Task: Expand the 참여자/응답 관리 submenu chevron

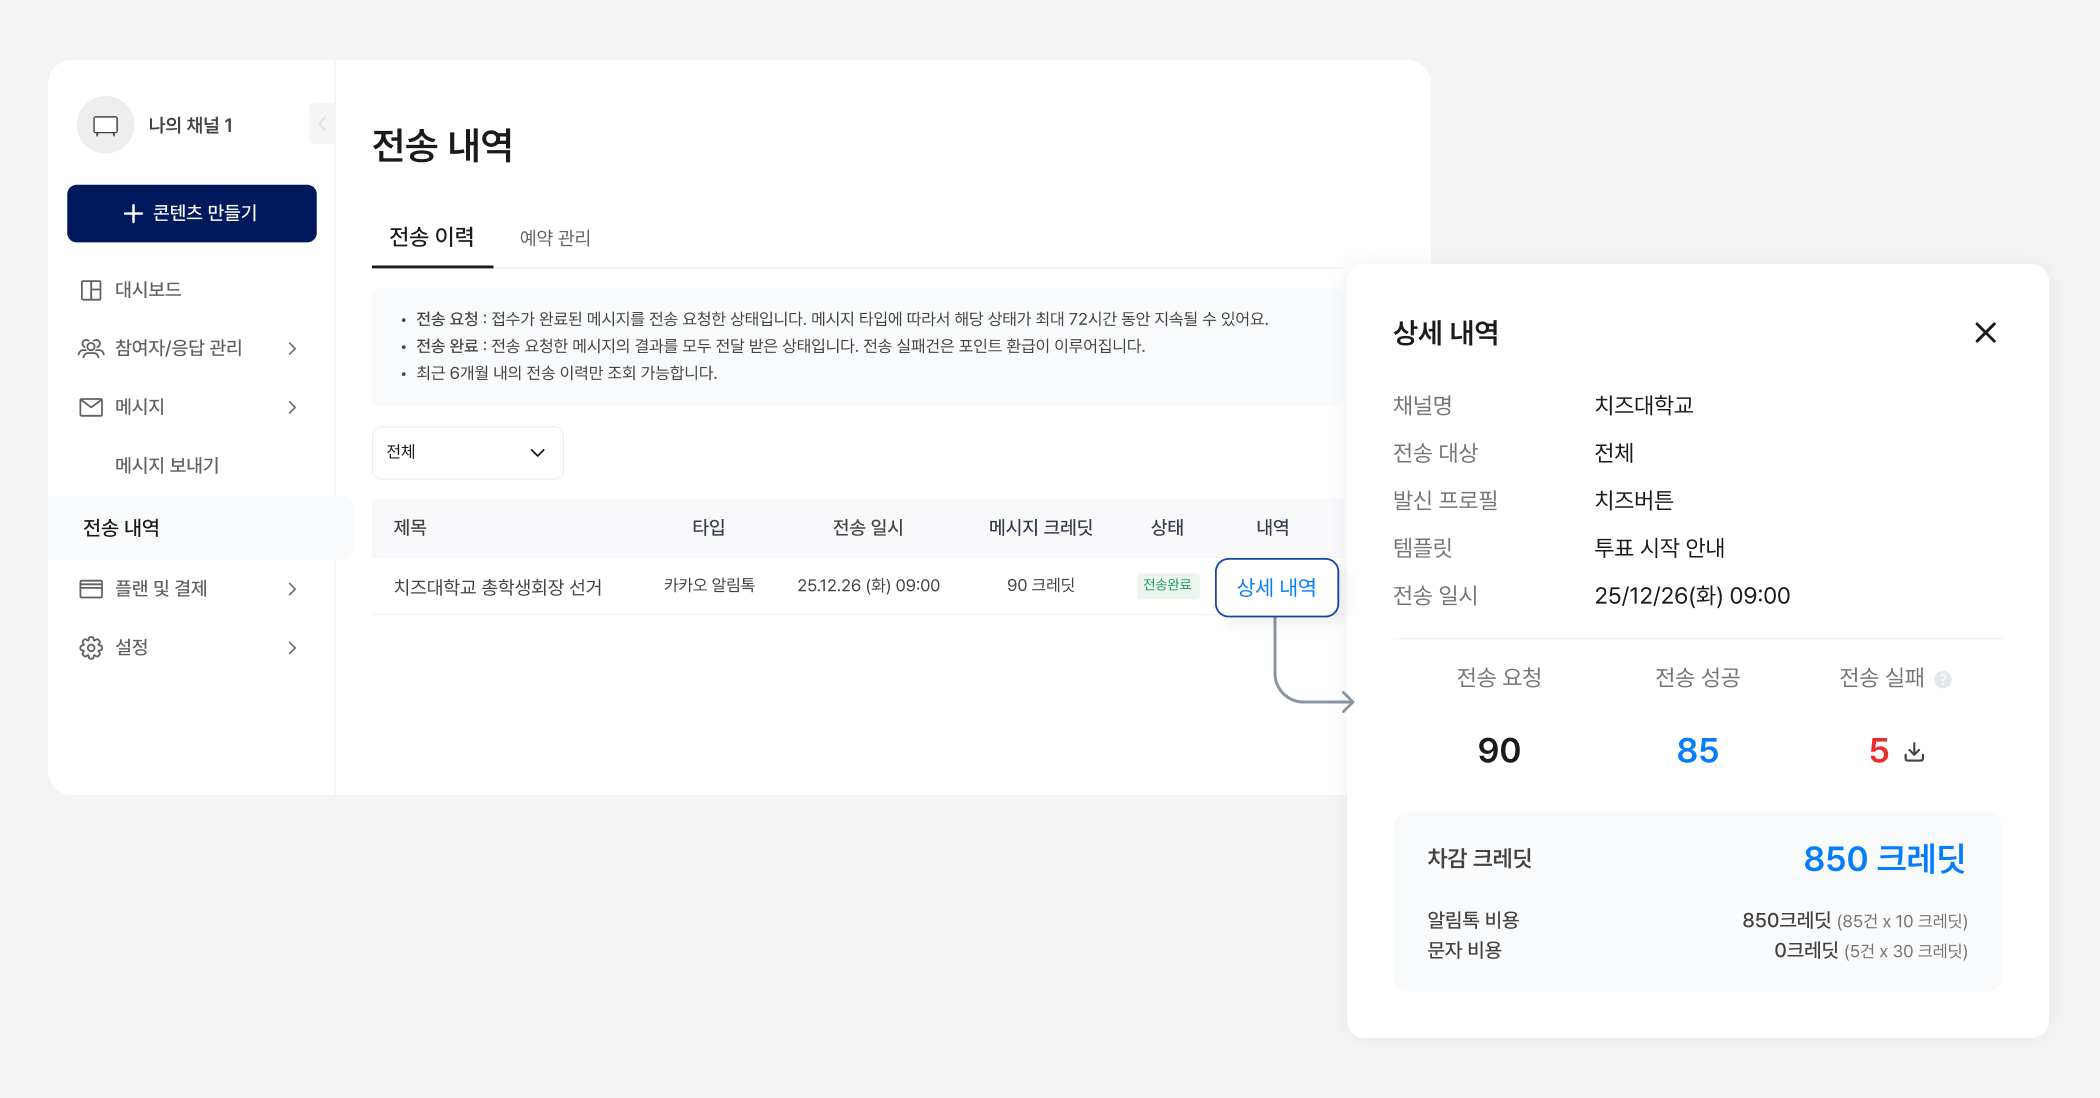Action: (x=292, y=348)
